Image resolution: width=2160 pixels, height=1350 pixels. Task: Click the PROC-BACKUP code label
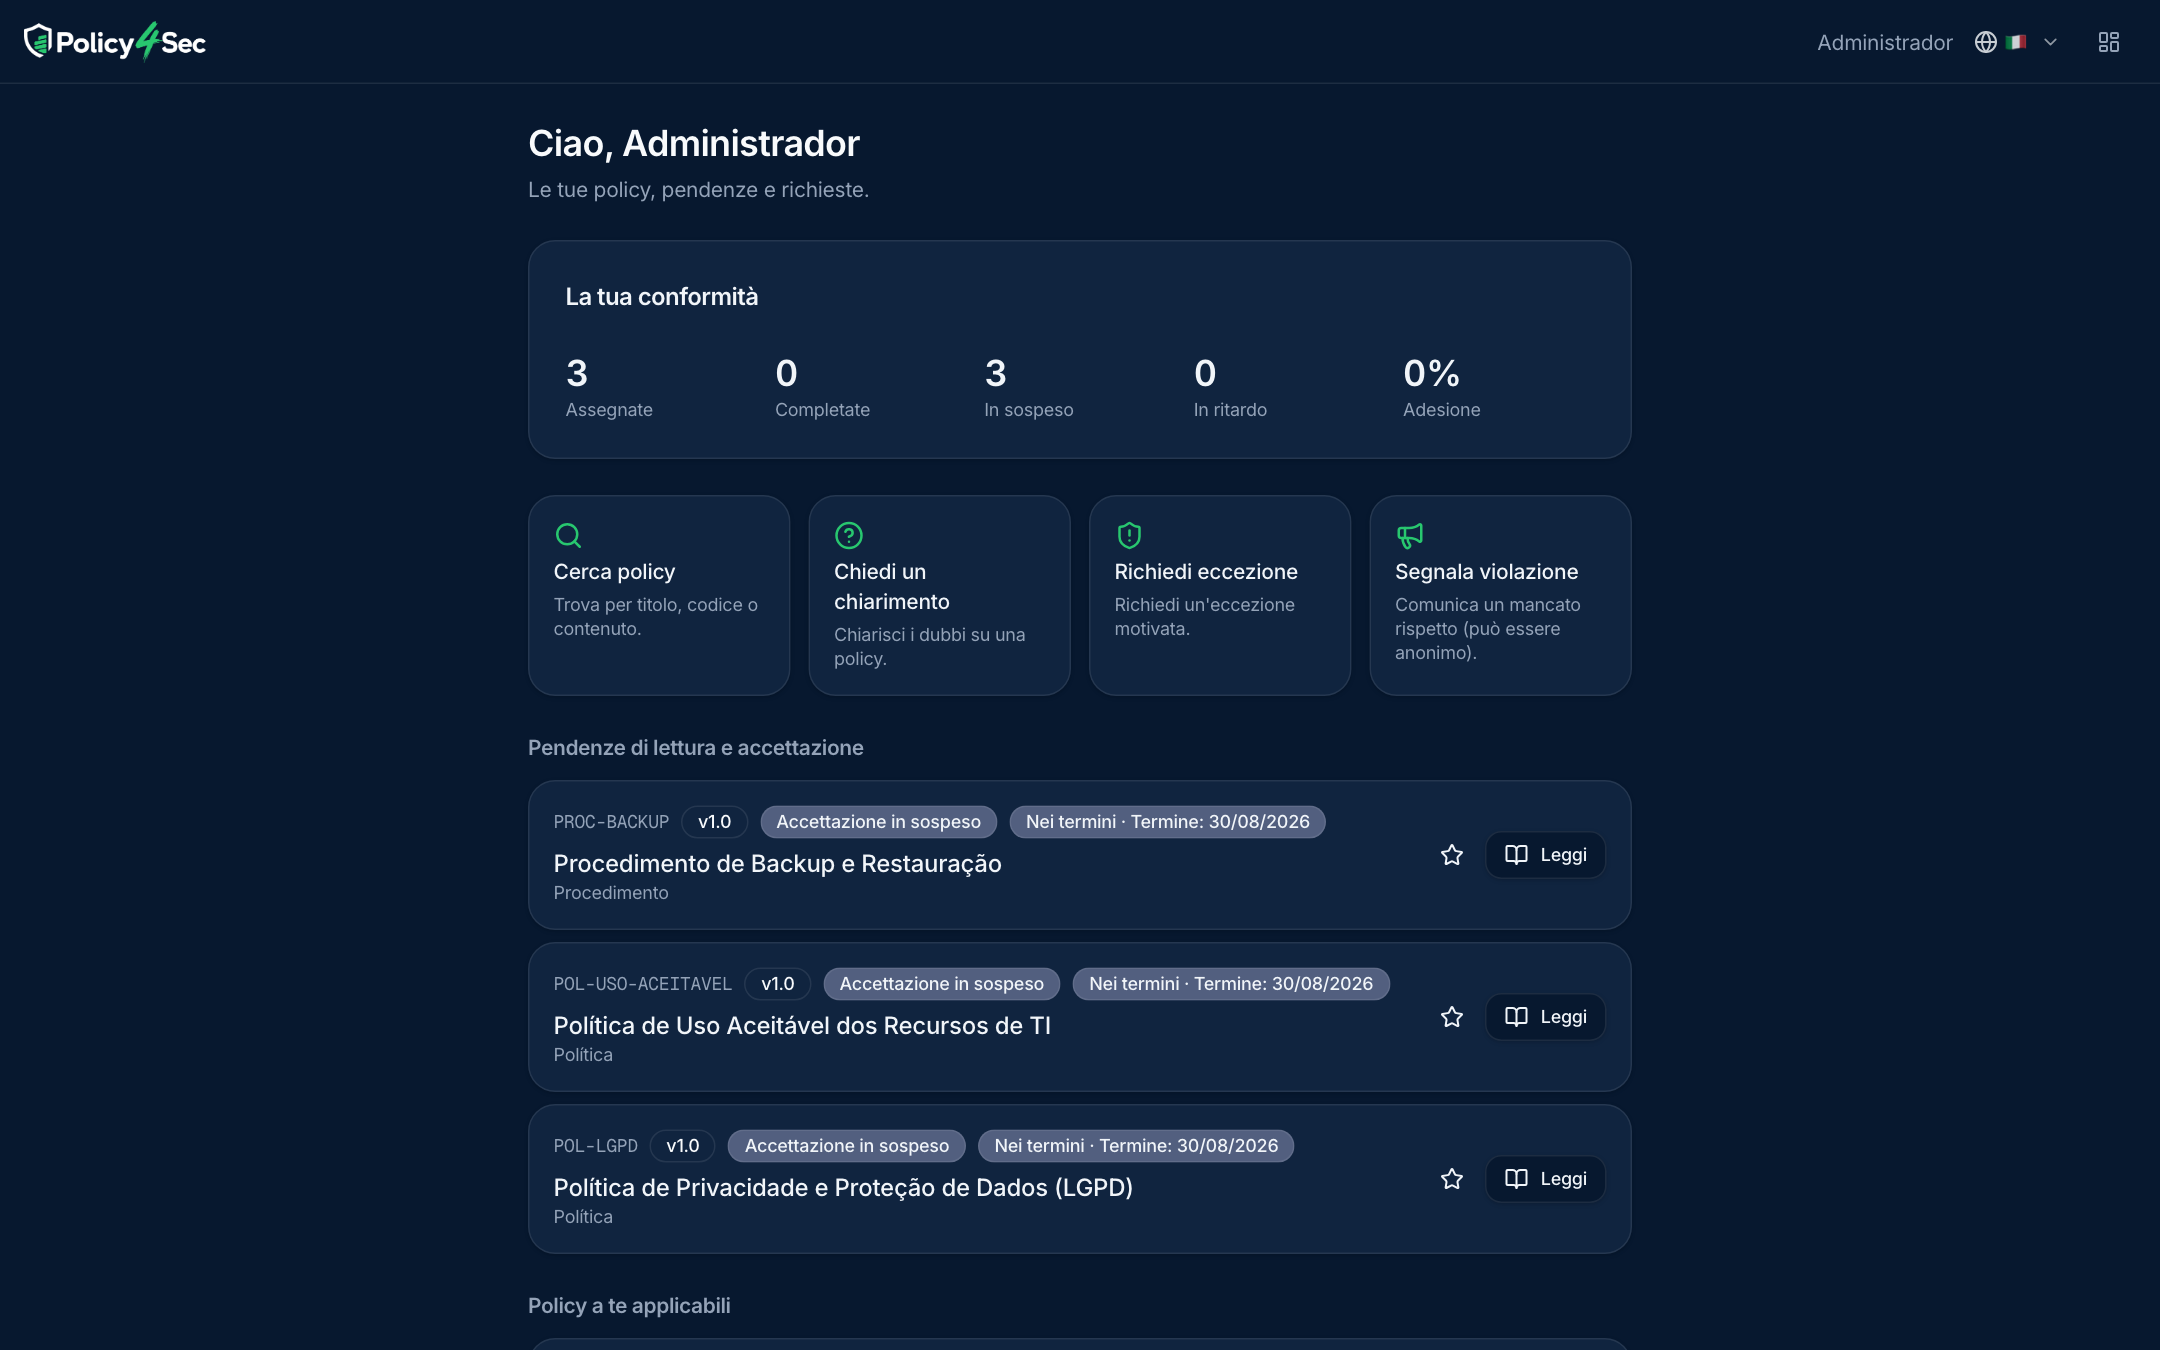click(611, 822)
